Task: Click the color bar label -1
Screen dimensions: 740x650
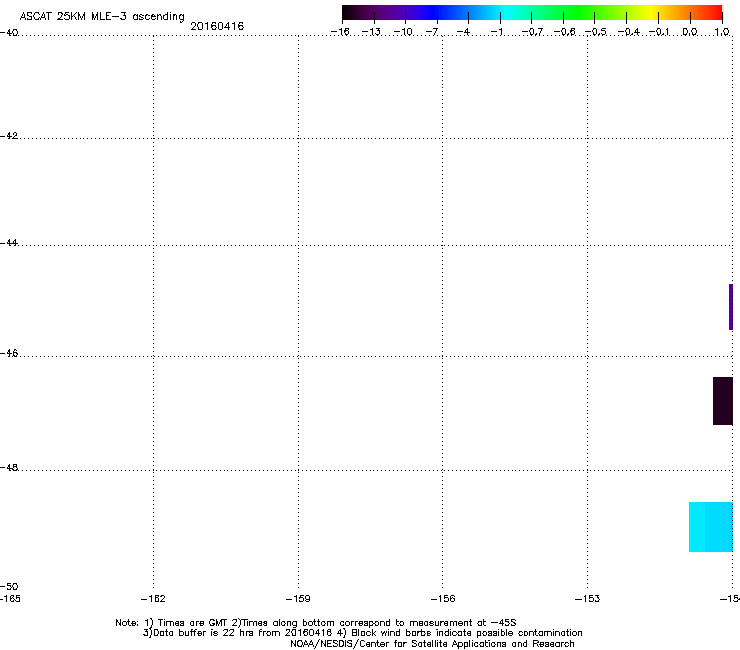Action: (496, 32)
